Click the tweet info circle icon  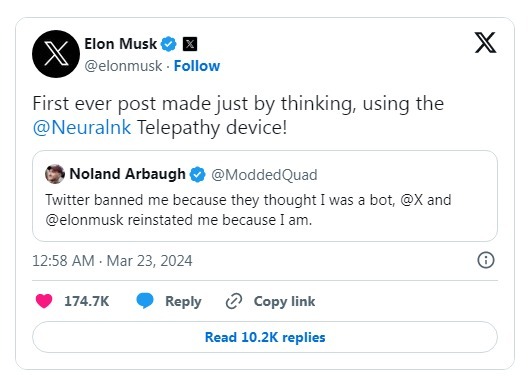[486, 260]
